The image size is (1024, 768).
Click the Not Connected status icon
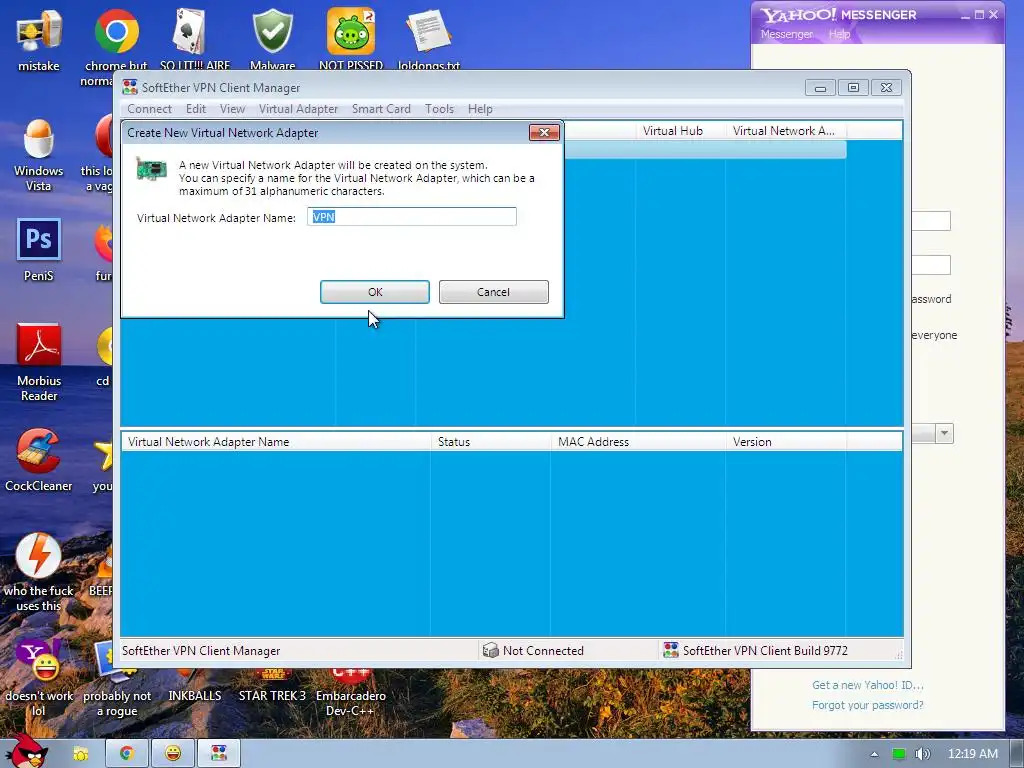(490, 650)
